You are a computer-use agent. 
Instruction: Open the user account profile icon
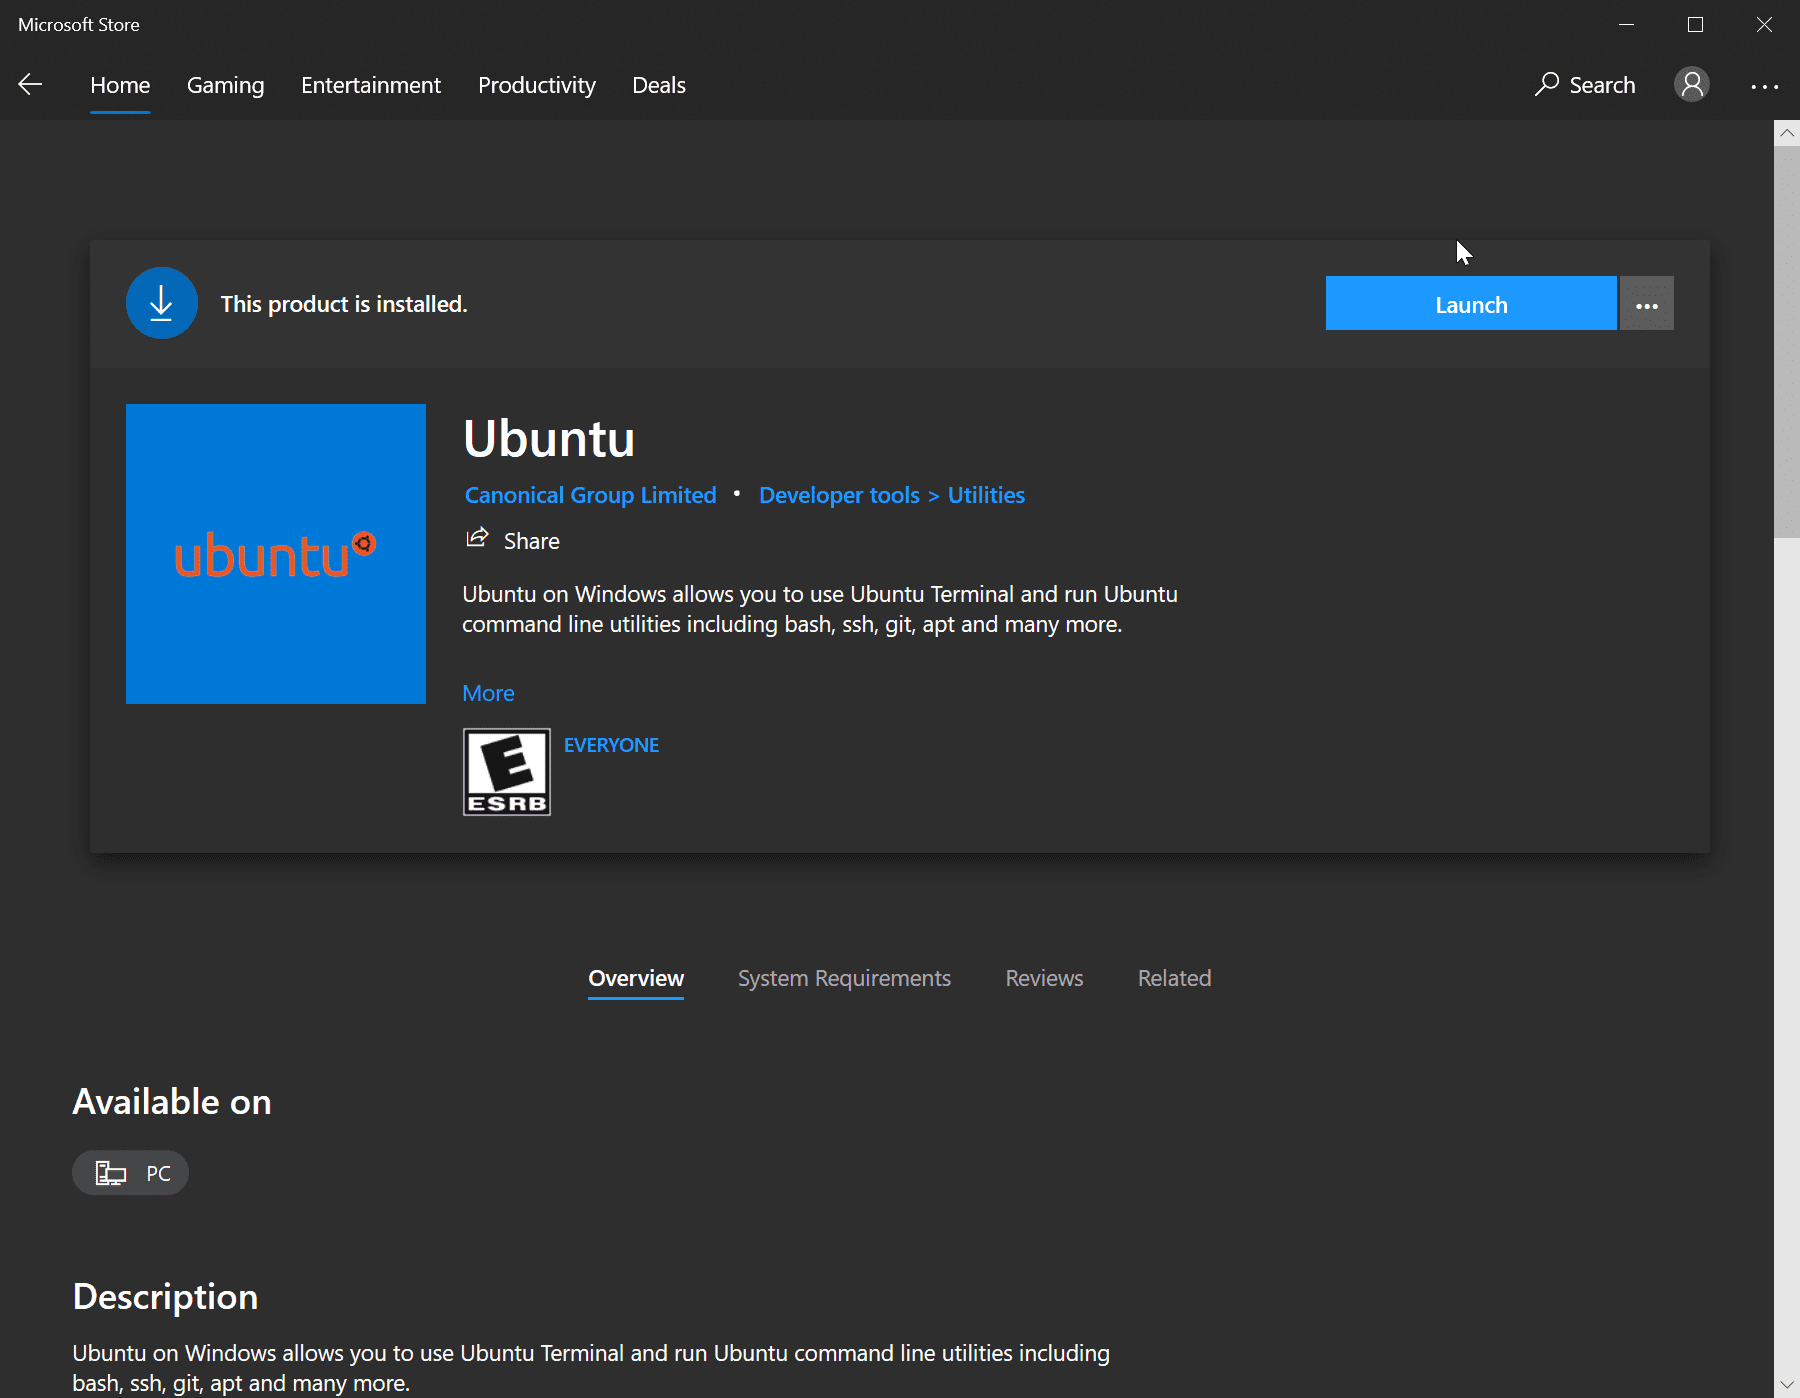point(1691,85)
